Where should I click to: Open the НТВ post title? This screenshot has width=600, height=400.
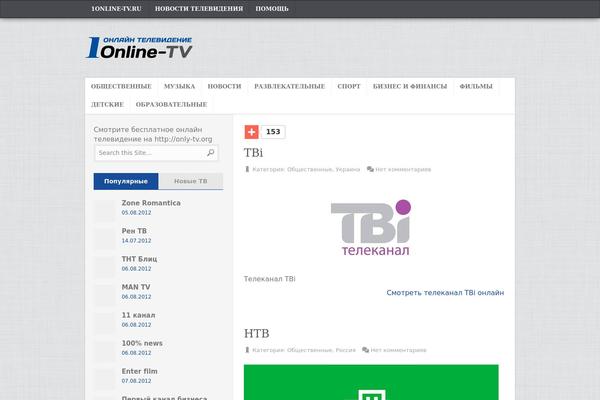(x=256, y=333)
